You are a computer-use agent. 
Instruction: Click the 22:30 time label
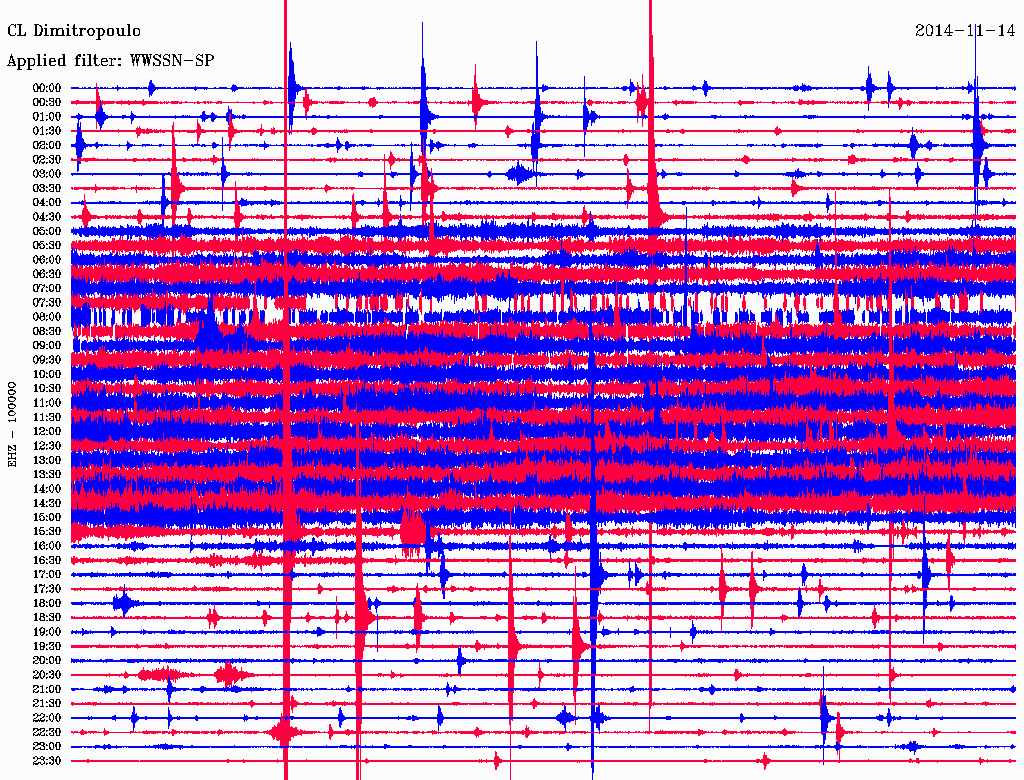pos(47,732)
